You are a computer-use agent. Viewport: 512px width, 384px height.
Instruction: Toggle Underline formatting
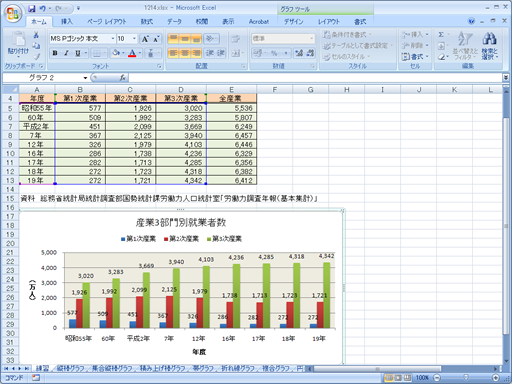pos(78,53)
